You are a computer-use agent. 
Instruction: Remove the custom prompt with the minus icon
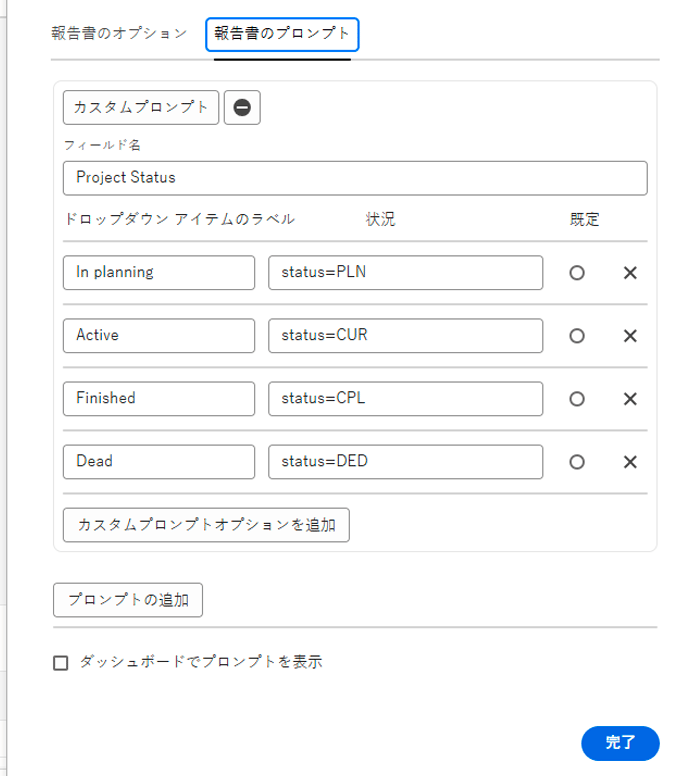click(242, 108)
